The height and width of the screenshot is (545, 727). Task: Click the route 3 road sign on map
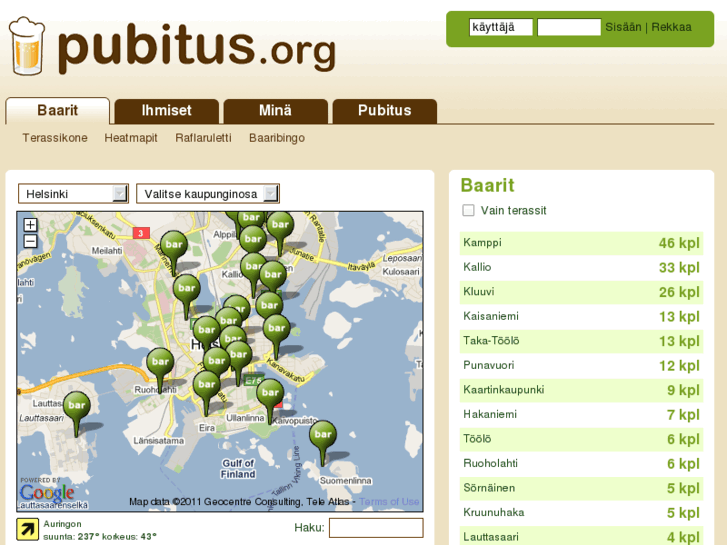tap(141, 233)
